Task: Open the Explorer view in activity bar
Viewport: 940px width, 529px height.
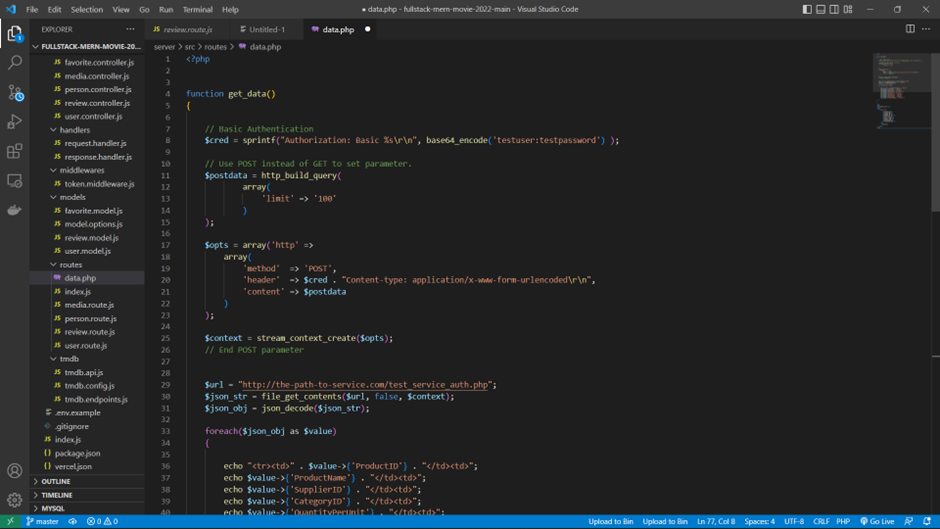Action: point(14,33)
